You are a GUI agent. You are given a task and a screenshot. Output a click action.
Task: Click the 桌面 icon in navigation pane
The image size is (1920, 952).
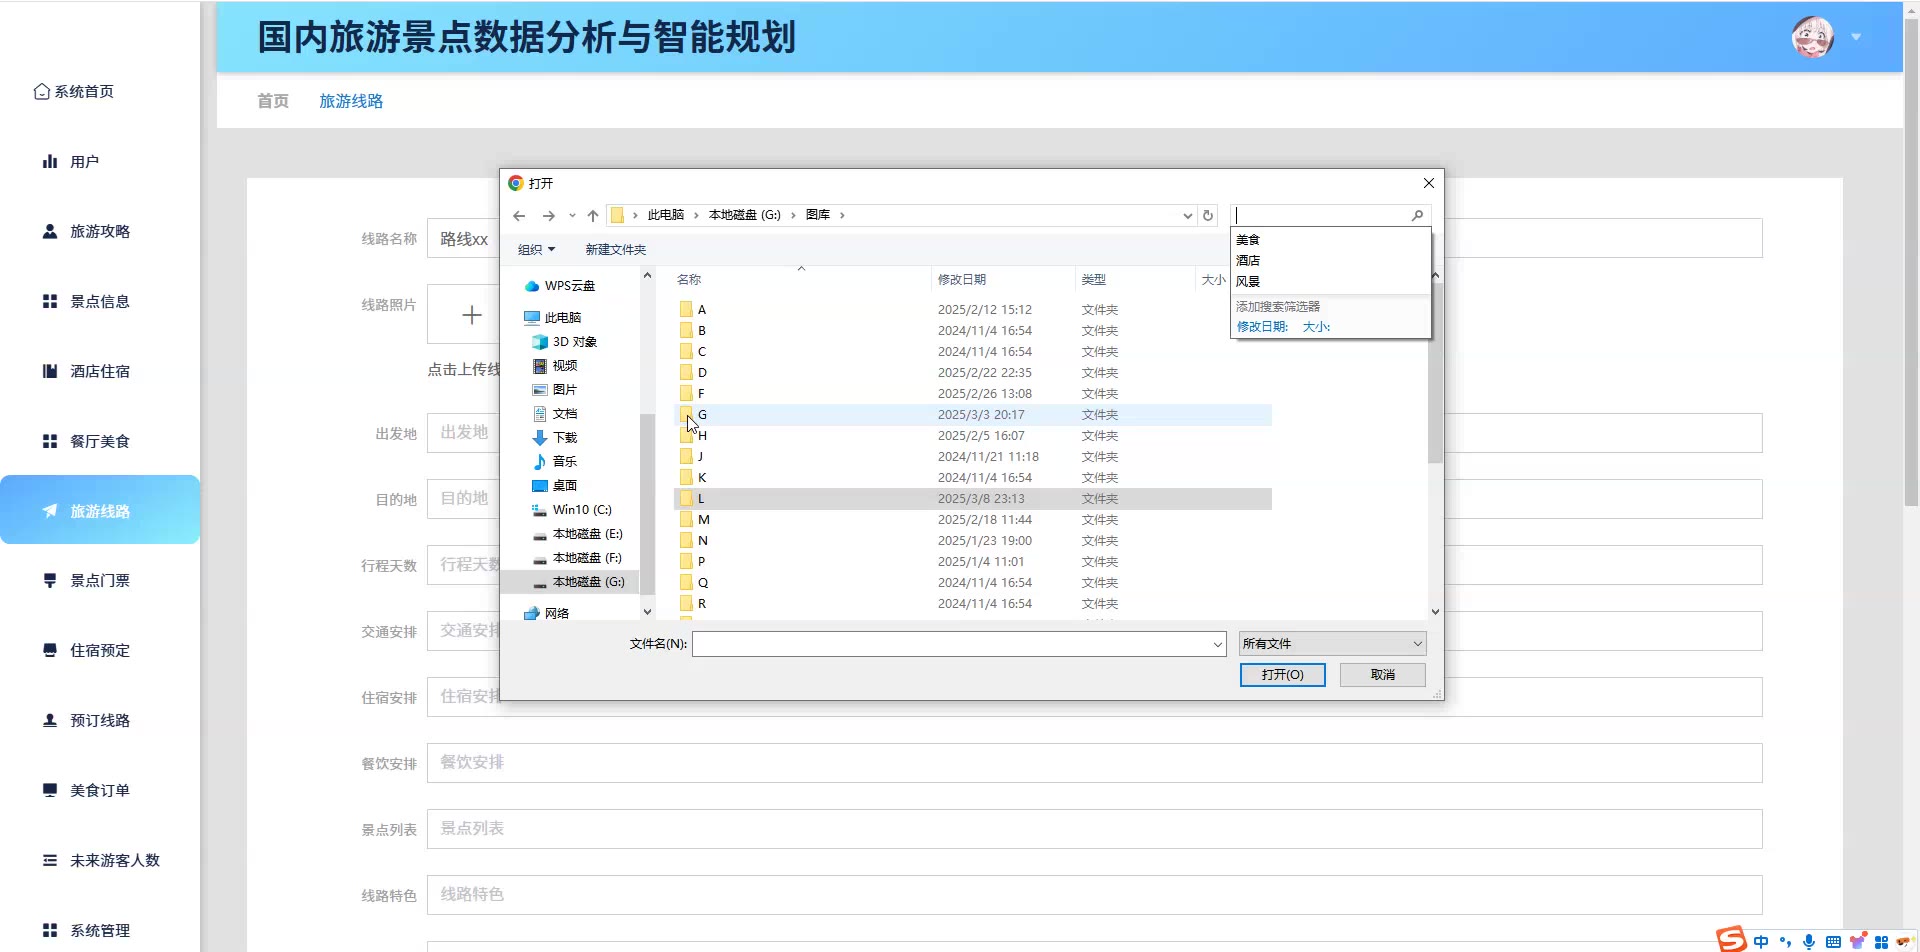[x=540, y=486]
